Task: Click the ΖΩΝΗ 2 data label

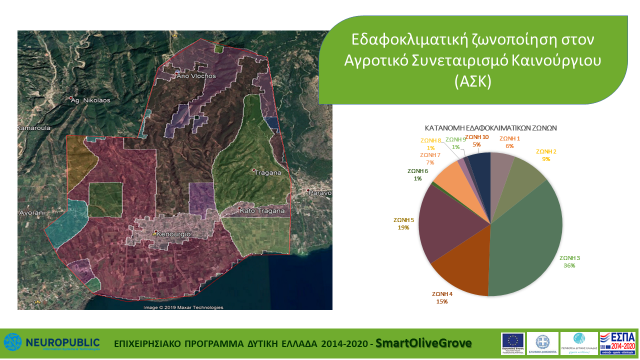Action: (546, 155)
